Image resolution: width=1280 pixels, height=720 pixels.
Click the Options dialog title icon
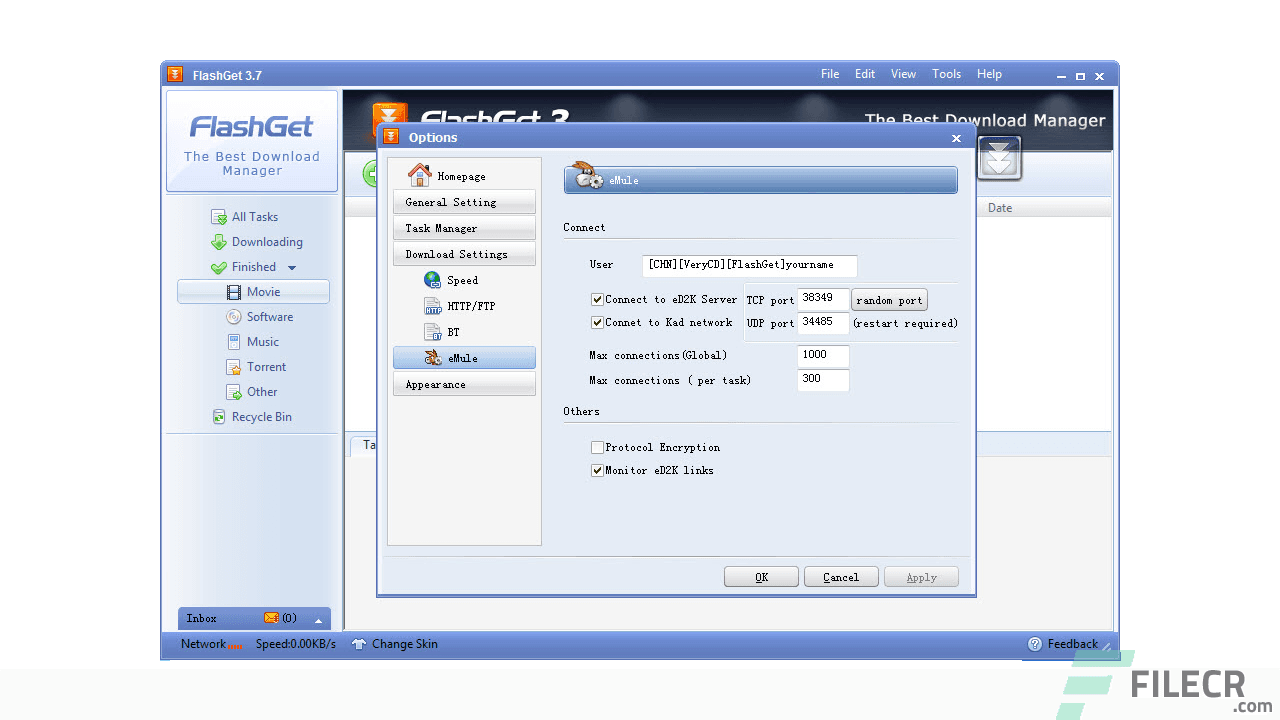pos(391,137)
